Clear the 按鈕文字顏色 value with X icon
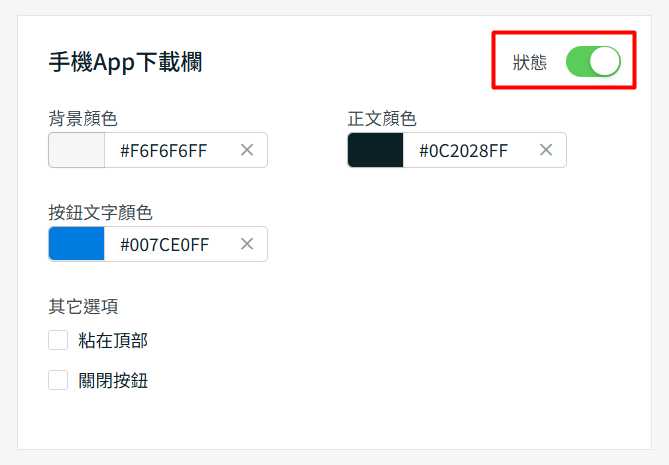669x465 pixels. 247,245
